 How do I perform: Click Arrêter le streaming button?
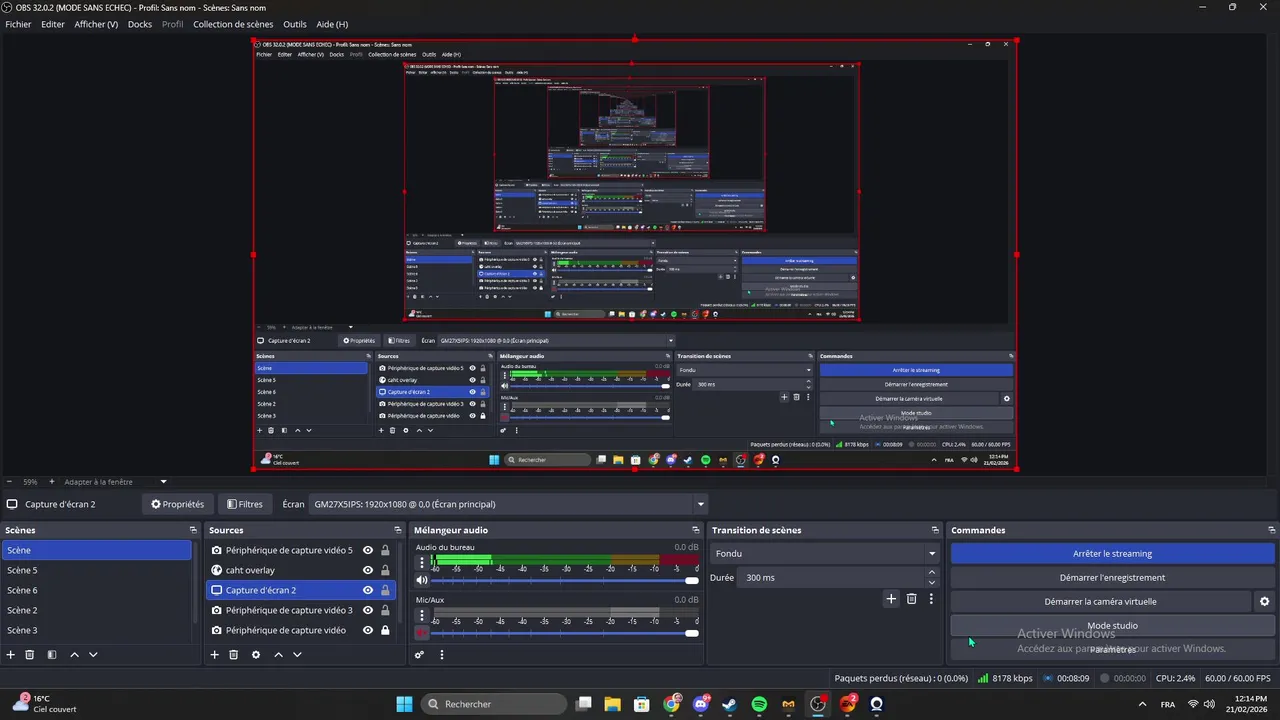tap(1112, 553)
